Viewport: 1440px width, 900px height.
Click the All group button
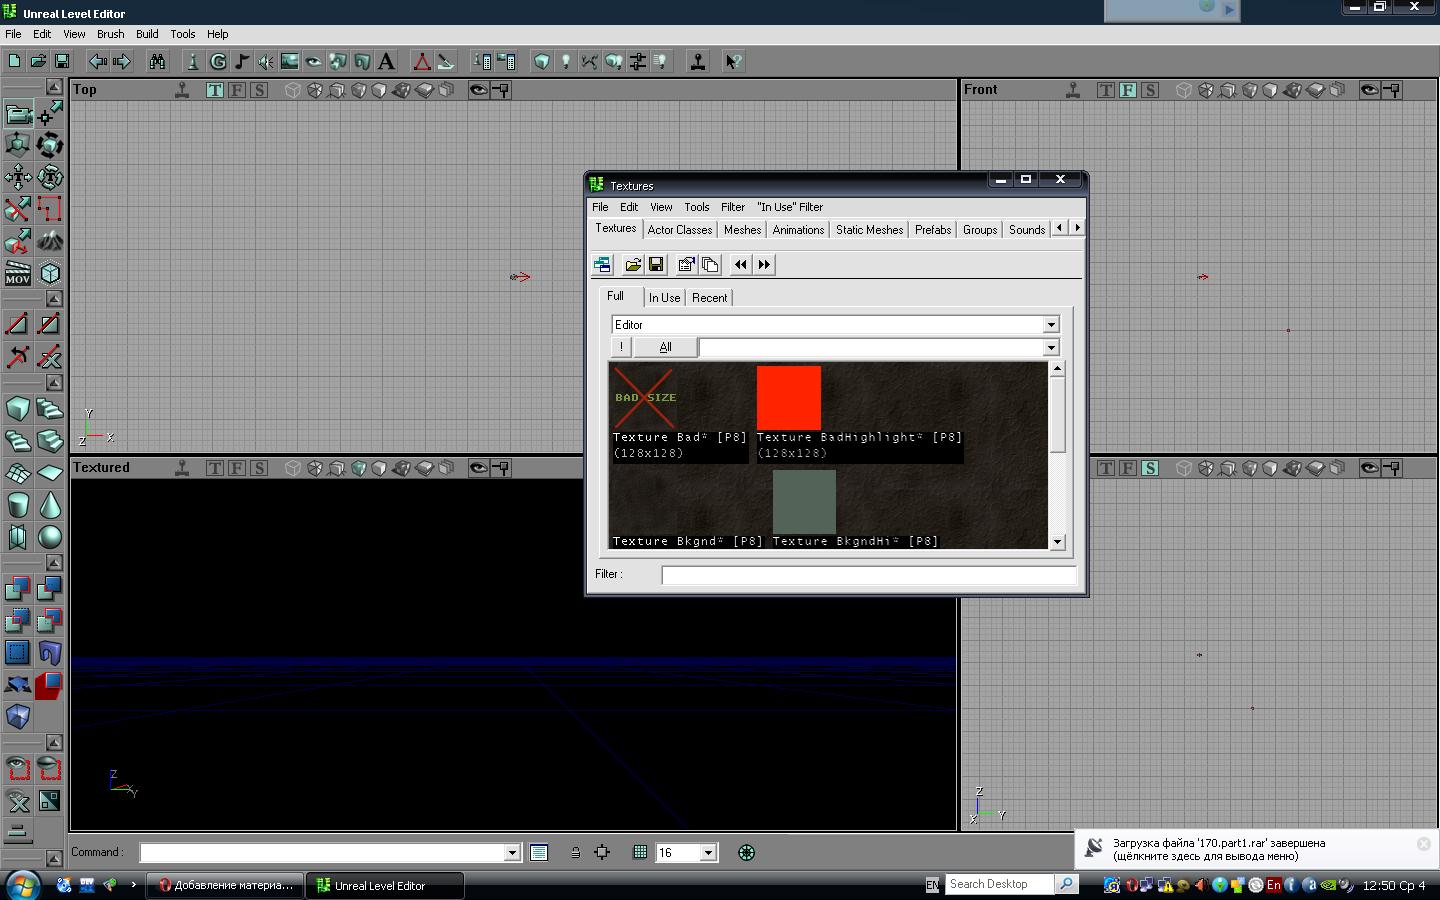(x=665, y=347)
